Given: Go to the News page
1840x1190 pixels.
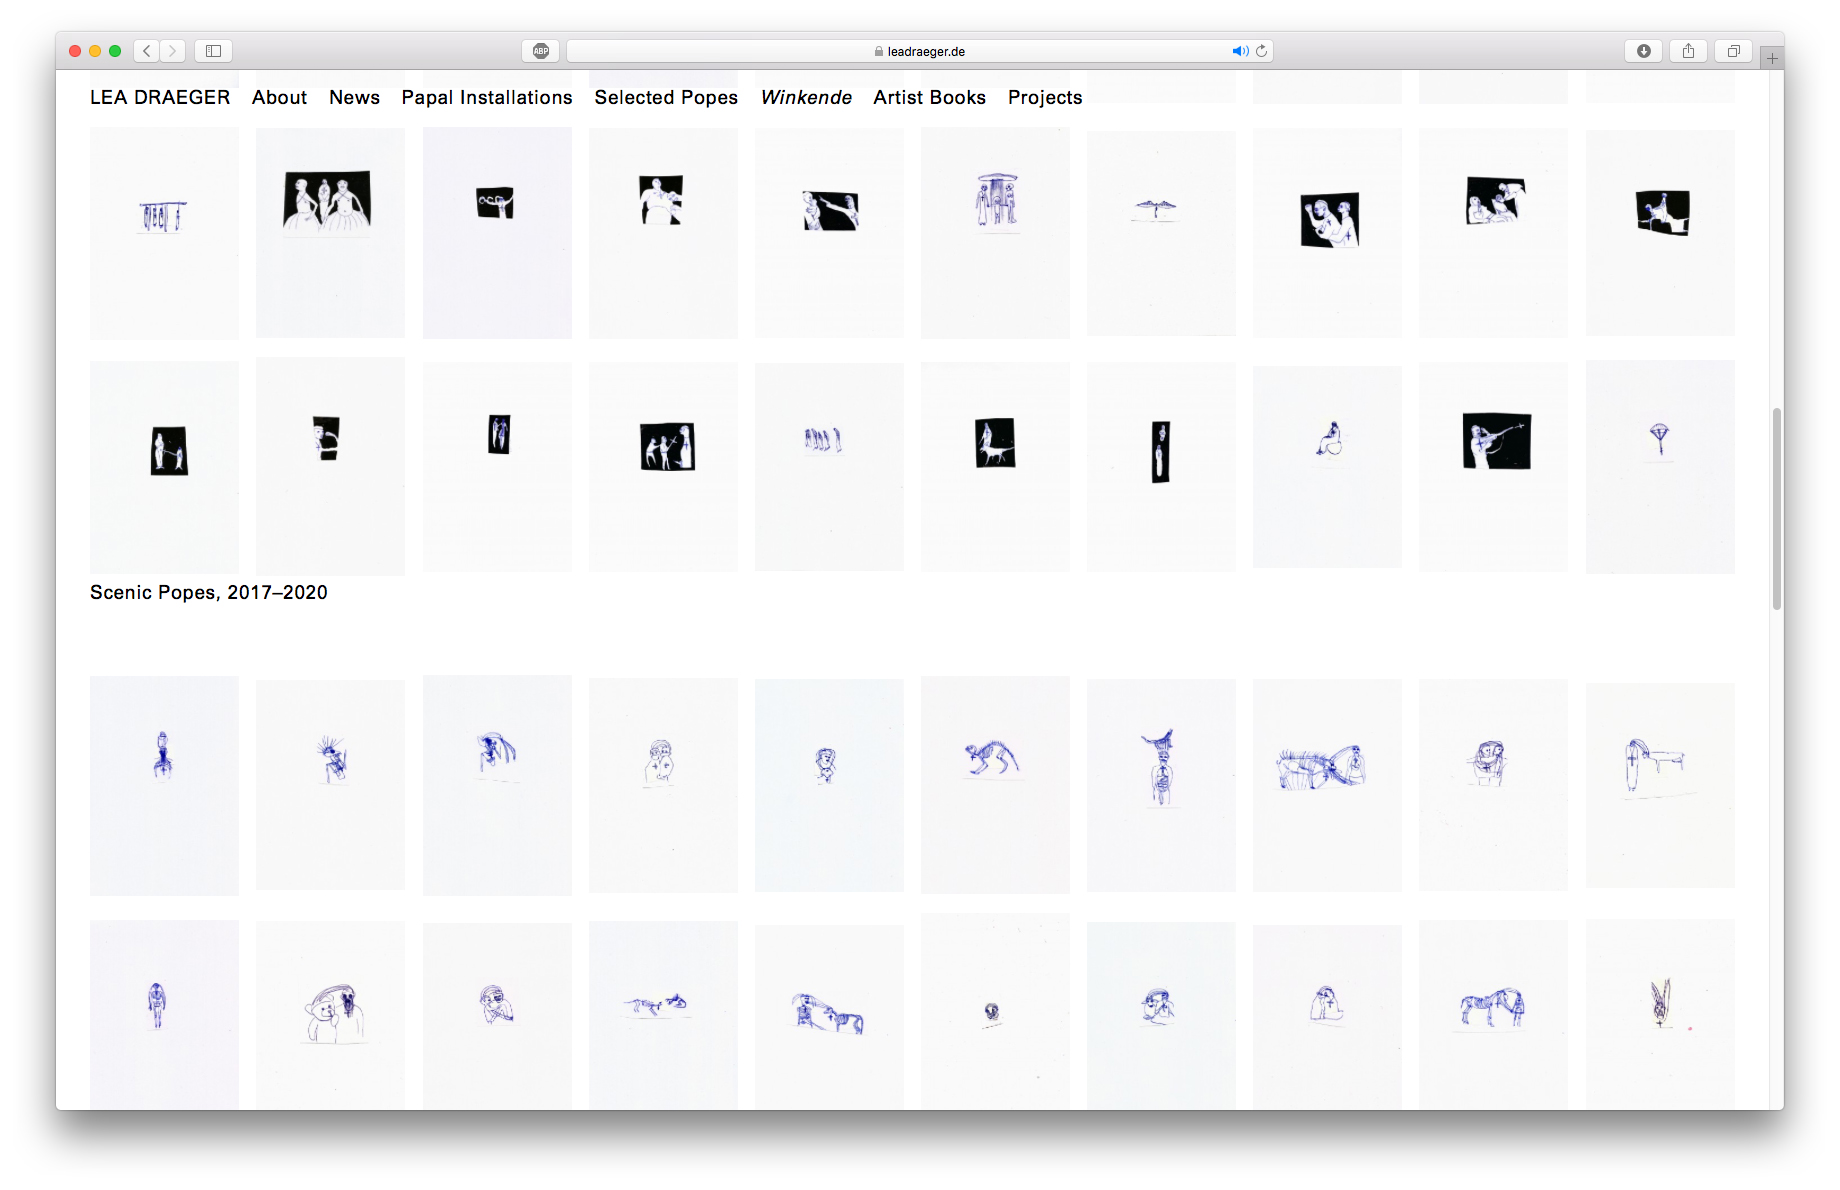Looking at the screenshot, I should 354,97.
